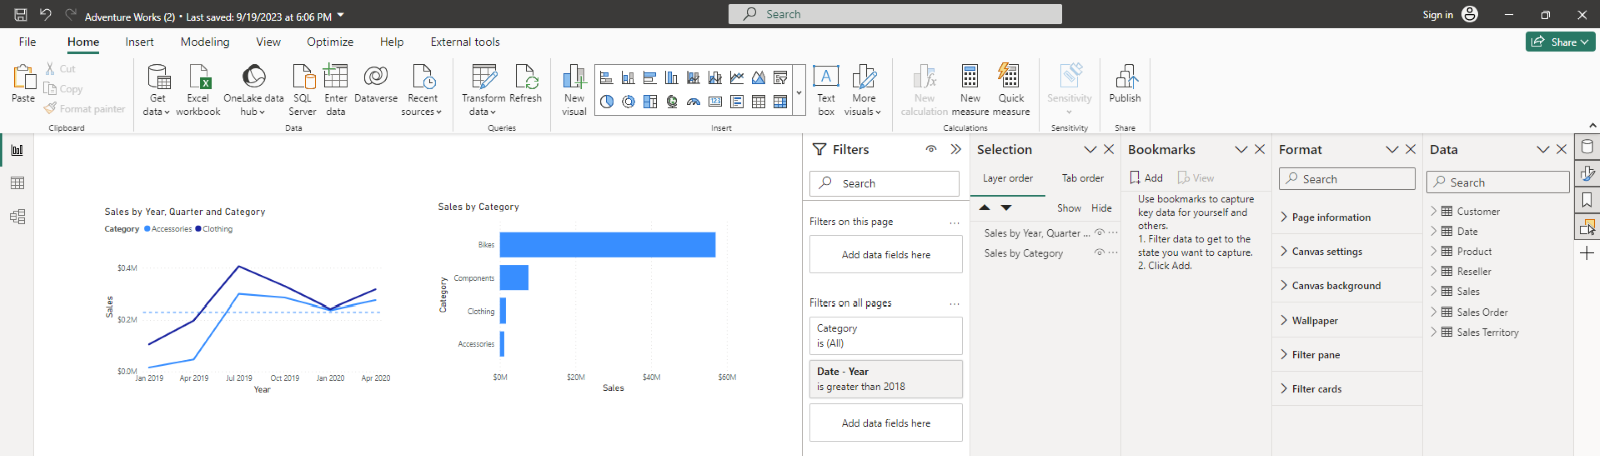Create a Quick measure
The height and width of the screenshot is (456, 1600).
point(1011,90)
